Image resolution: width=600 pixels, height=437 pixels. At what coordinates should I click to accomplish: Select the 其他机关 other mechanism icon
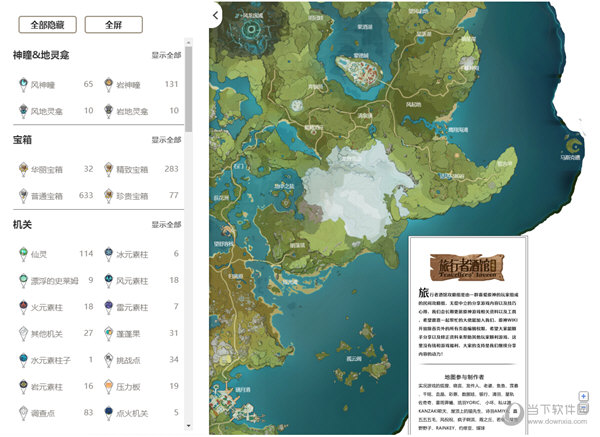(x=23, y=333)
